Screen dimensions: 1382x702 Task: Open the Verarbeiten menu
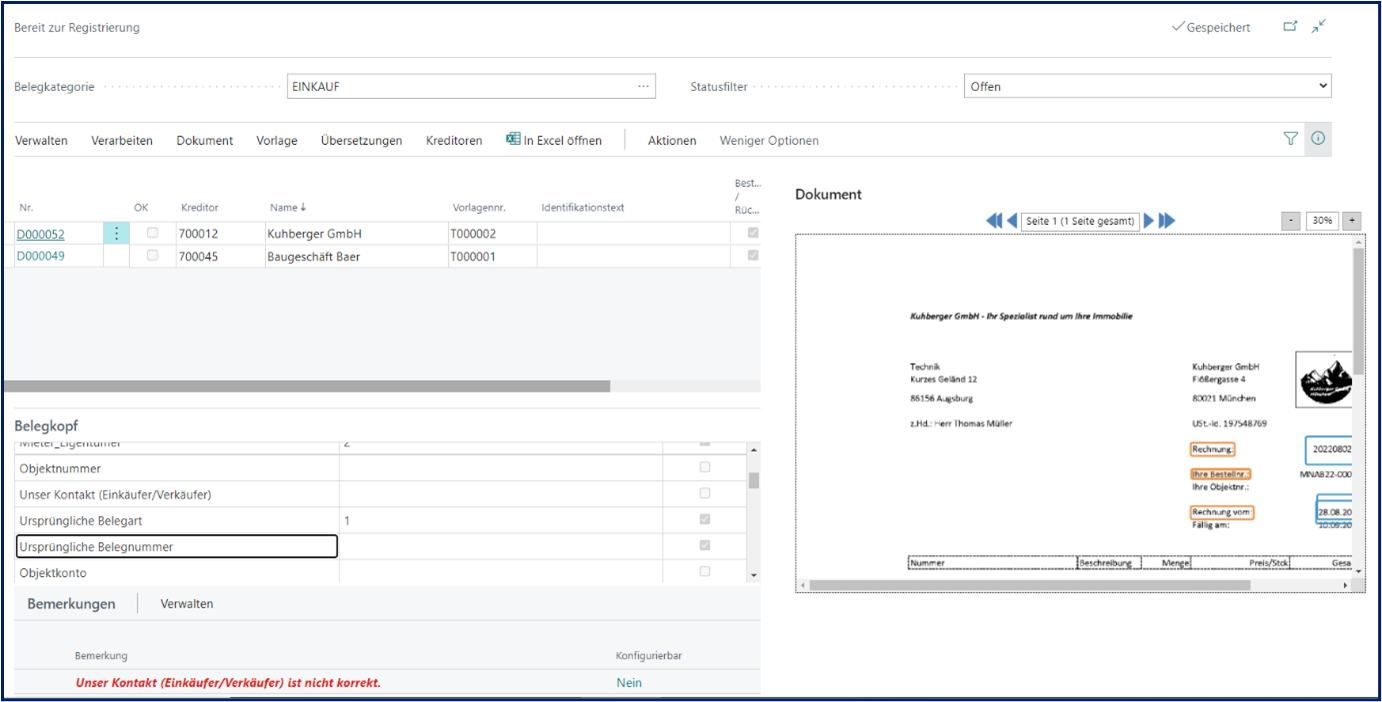122,141
